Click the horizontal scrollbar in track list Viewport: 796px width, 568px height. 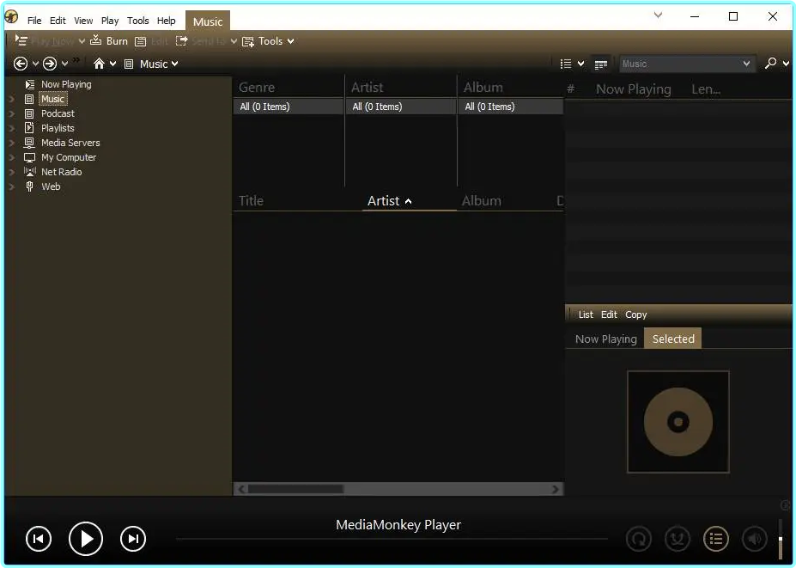click(399, 489)
